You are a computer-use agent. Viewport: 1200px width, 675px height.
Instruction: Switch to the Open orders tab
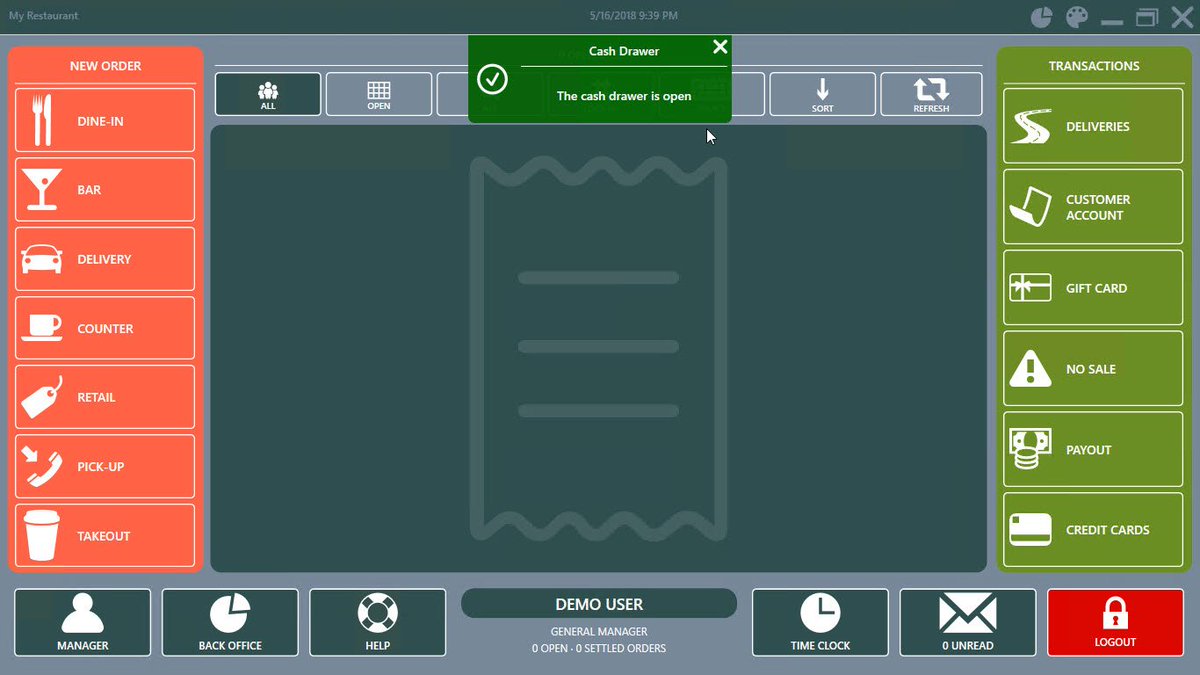(x=379, y=95)
